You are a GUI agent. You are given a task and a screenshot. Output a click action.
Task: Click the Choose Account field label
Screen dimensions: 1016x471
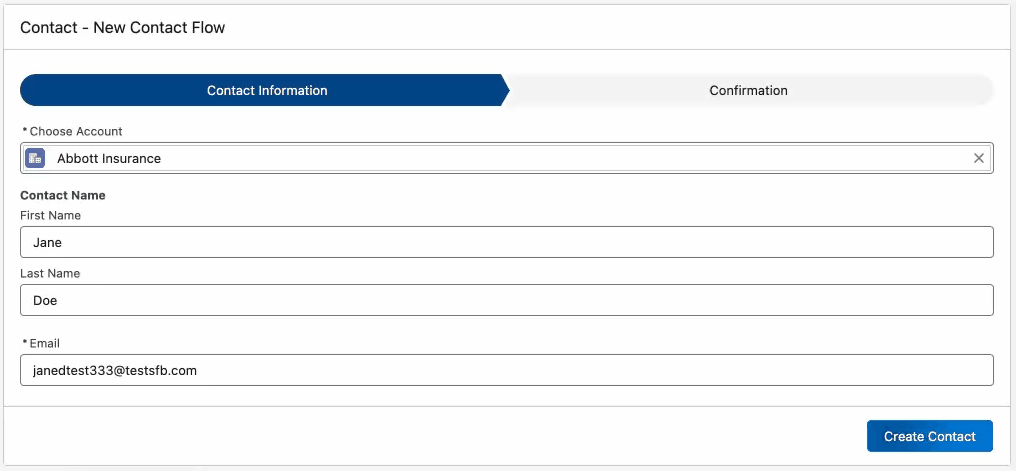tap(76, 132)
